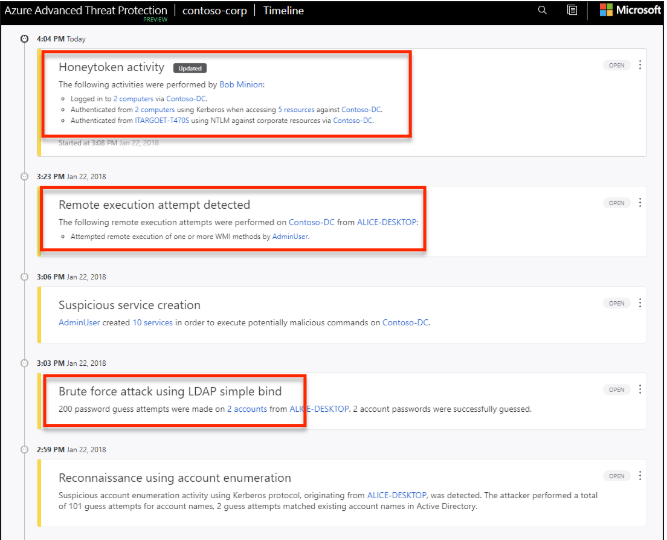Open ALICE-DESKTOP link in Remote execution alert
This screenshot has height=540, width=667.
click(387, 222)
